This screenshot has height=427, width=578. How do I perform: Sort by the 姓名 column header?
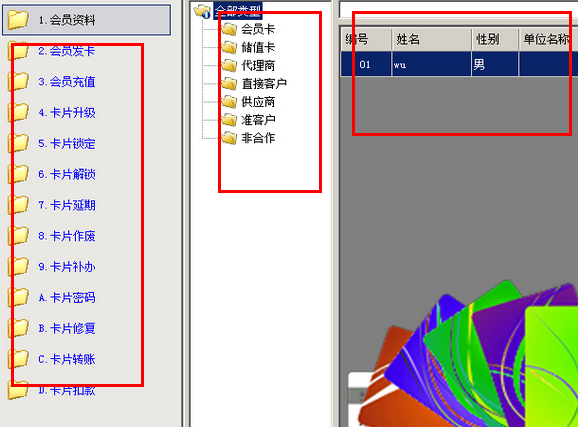click(432, 39)
